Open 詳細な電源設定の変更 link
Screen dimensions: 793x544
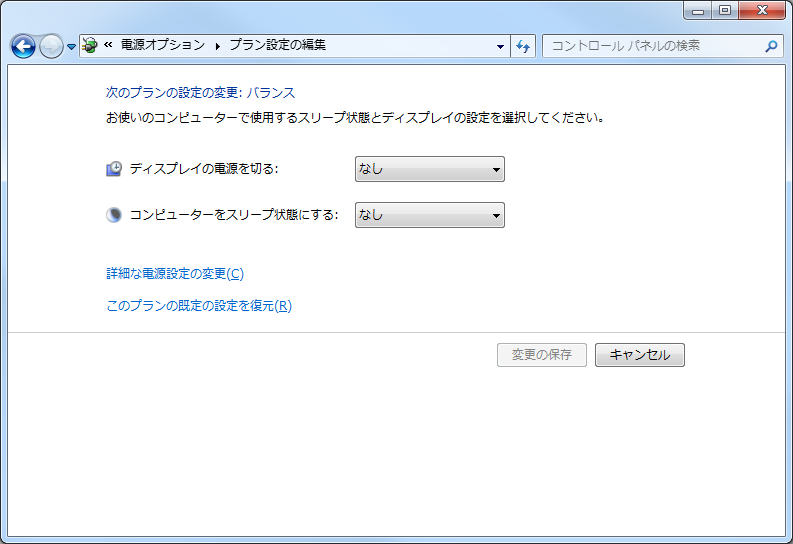click(175, 273)
